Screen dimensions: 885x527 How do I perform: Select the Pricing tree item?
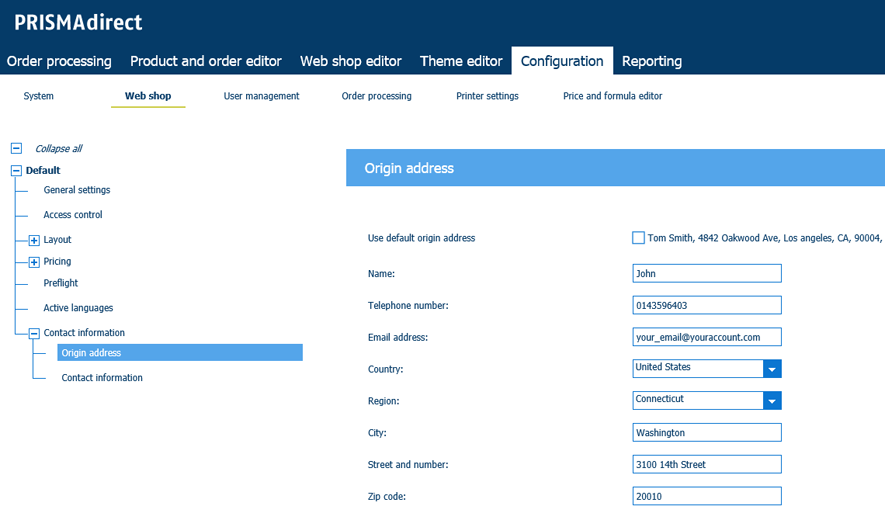point(57,262)
